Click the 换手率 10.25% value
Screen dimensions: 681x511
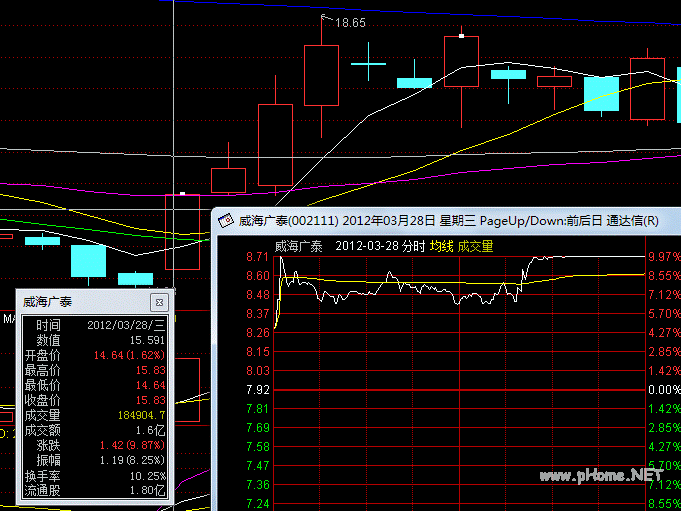coord(148,476)
